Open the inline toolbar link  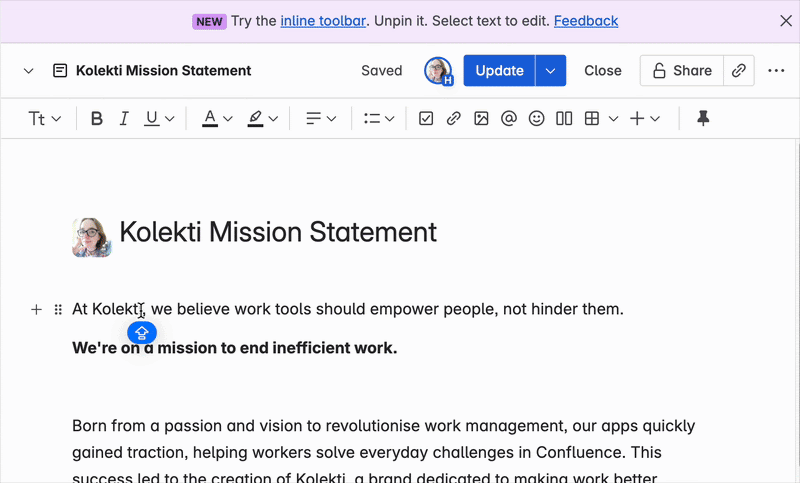(x=323, y=21)
